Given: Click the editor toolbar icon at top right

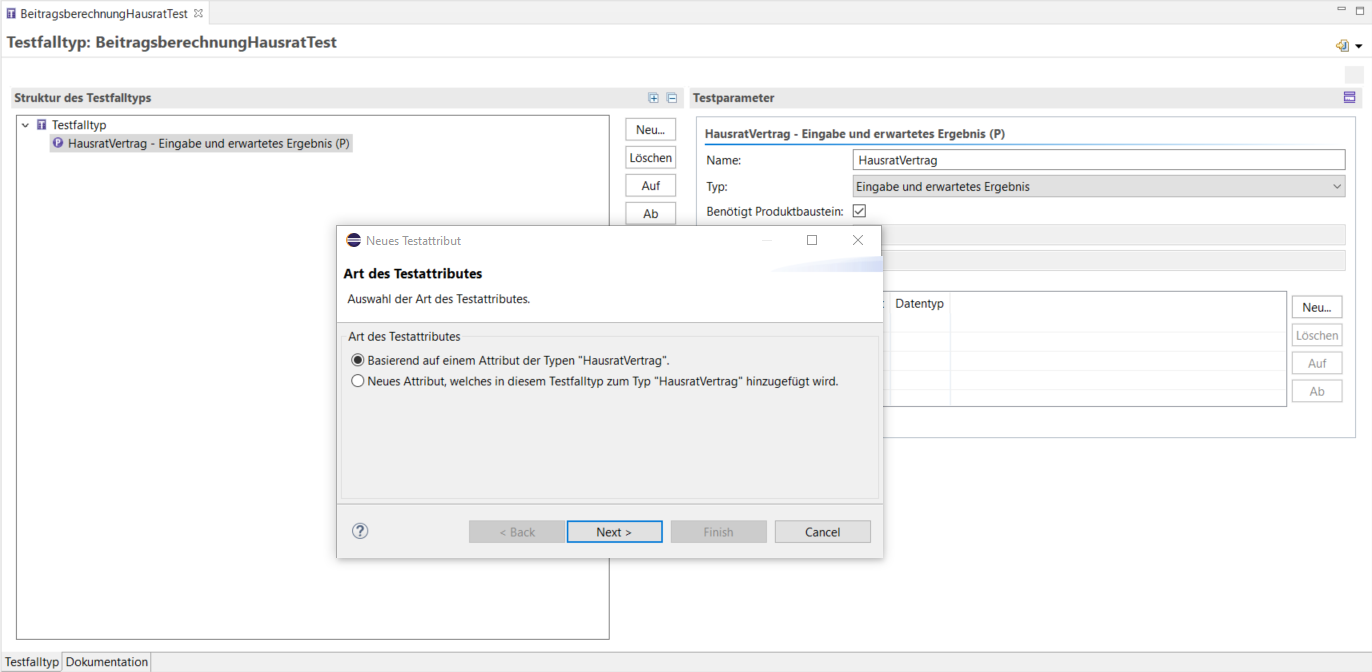Looking at the screenshot, I should (x=1341, y=46).
